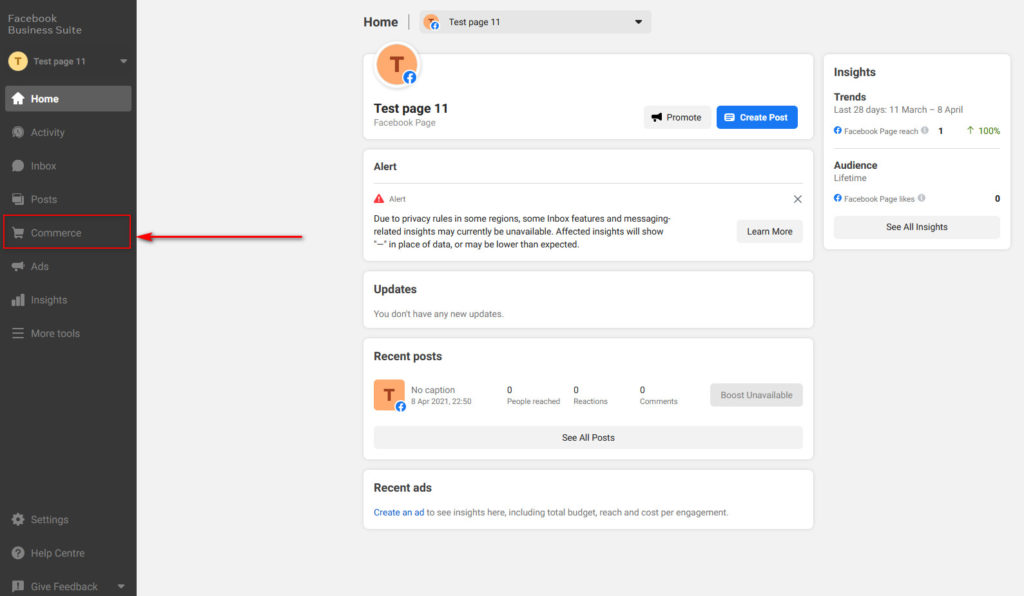Viewport: 1024px width, 596px height.
Task: Click the Home house icon in sidebar
Action: [x=18, y=99]
